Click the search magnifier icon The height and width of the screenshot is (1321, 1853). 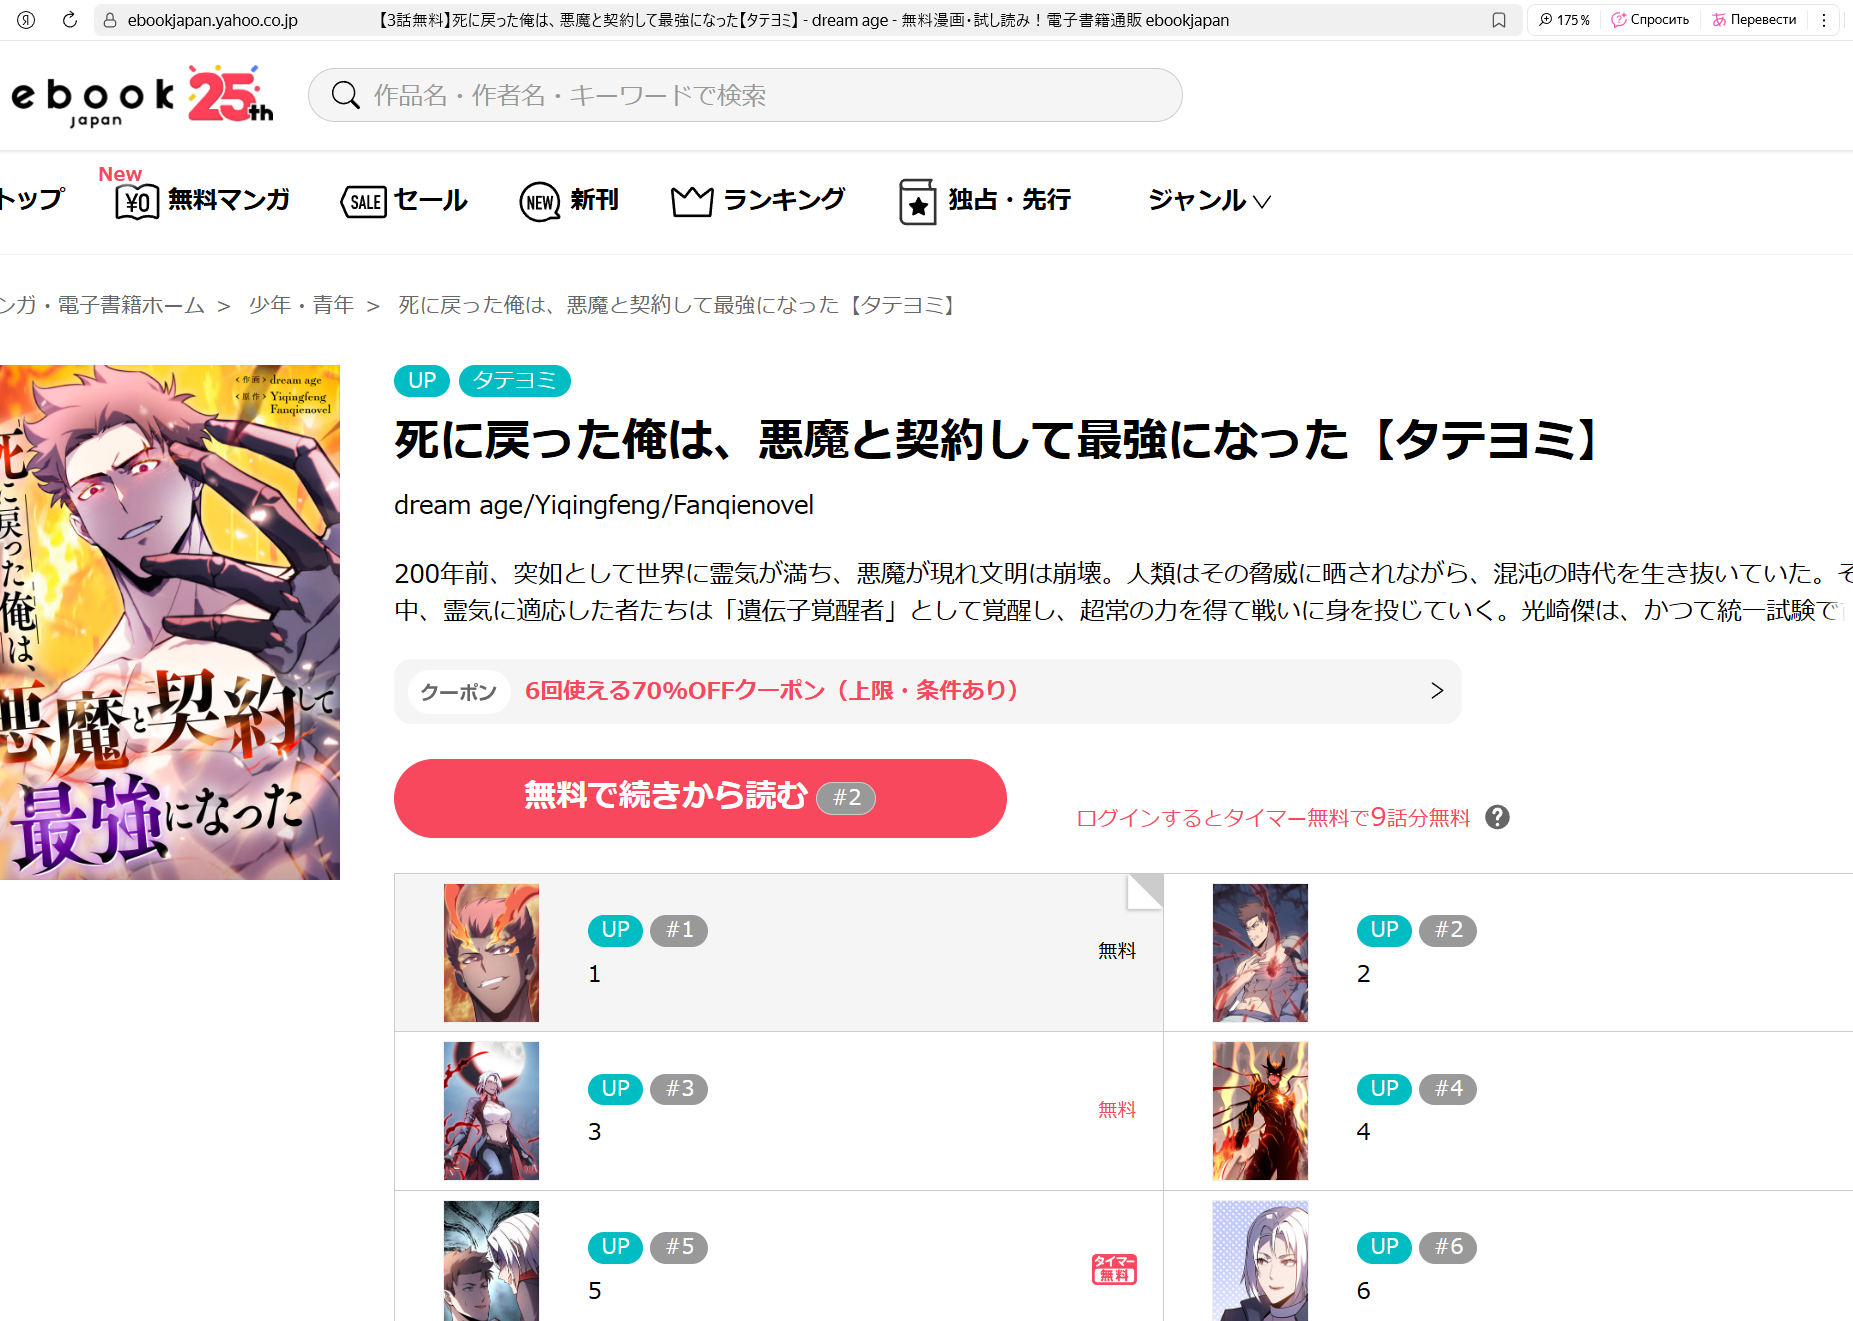[x=345, y=95]
